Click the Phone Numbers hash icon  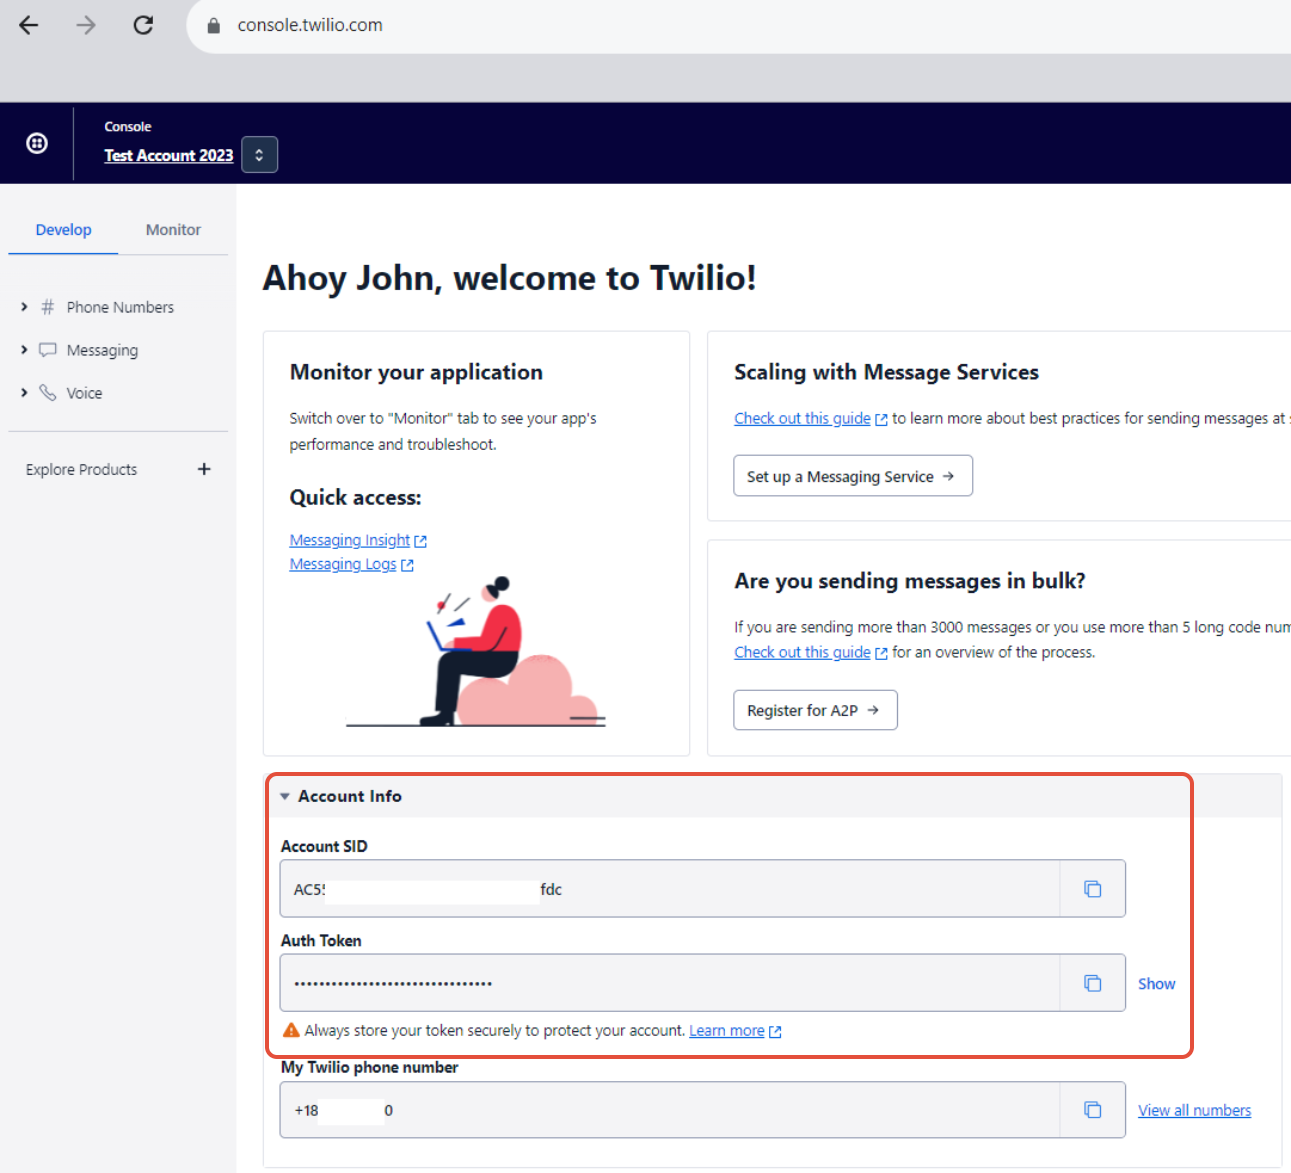tap(47, 307)
